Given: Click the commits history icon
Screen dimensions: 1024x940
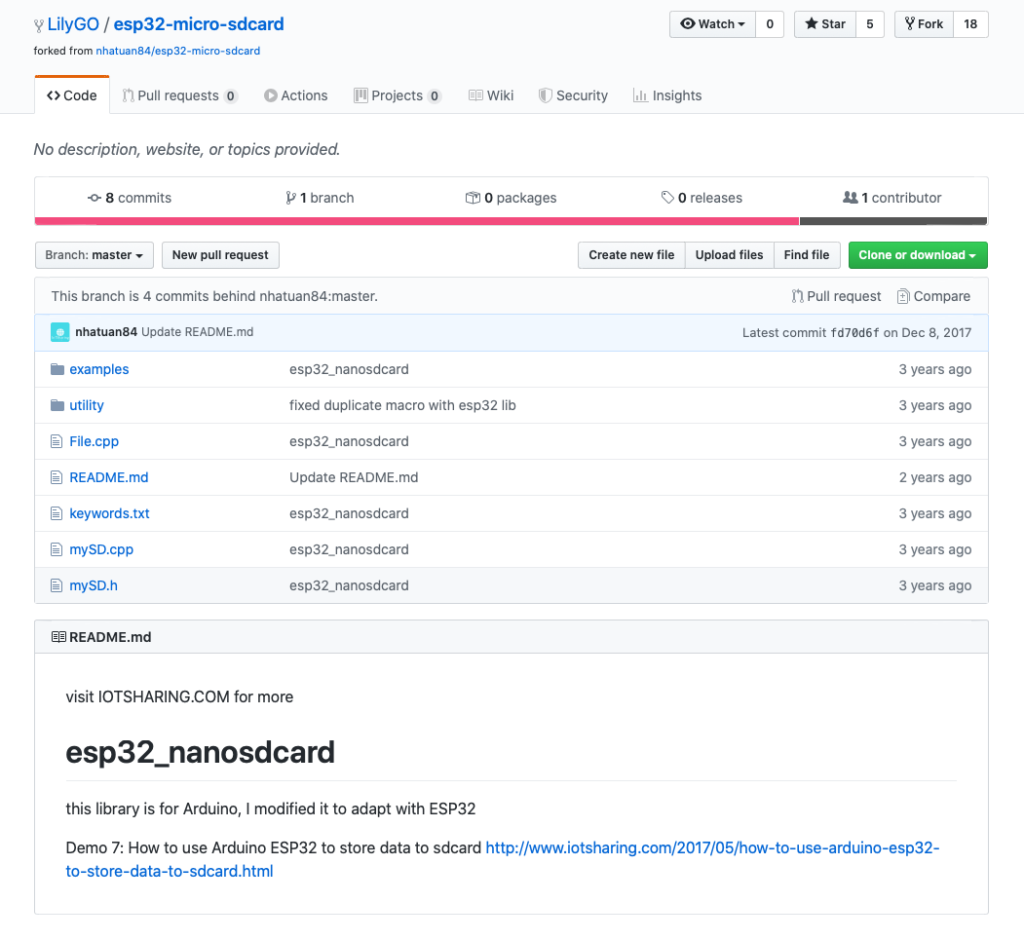Looking at the screenshot, I should pyautogui.click(x=95, y=198).
